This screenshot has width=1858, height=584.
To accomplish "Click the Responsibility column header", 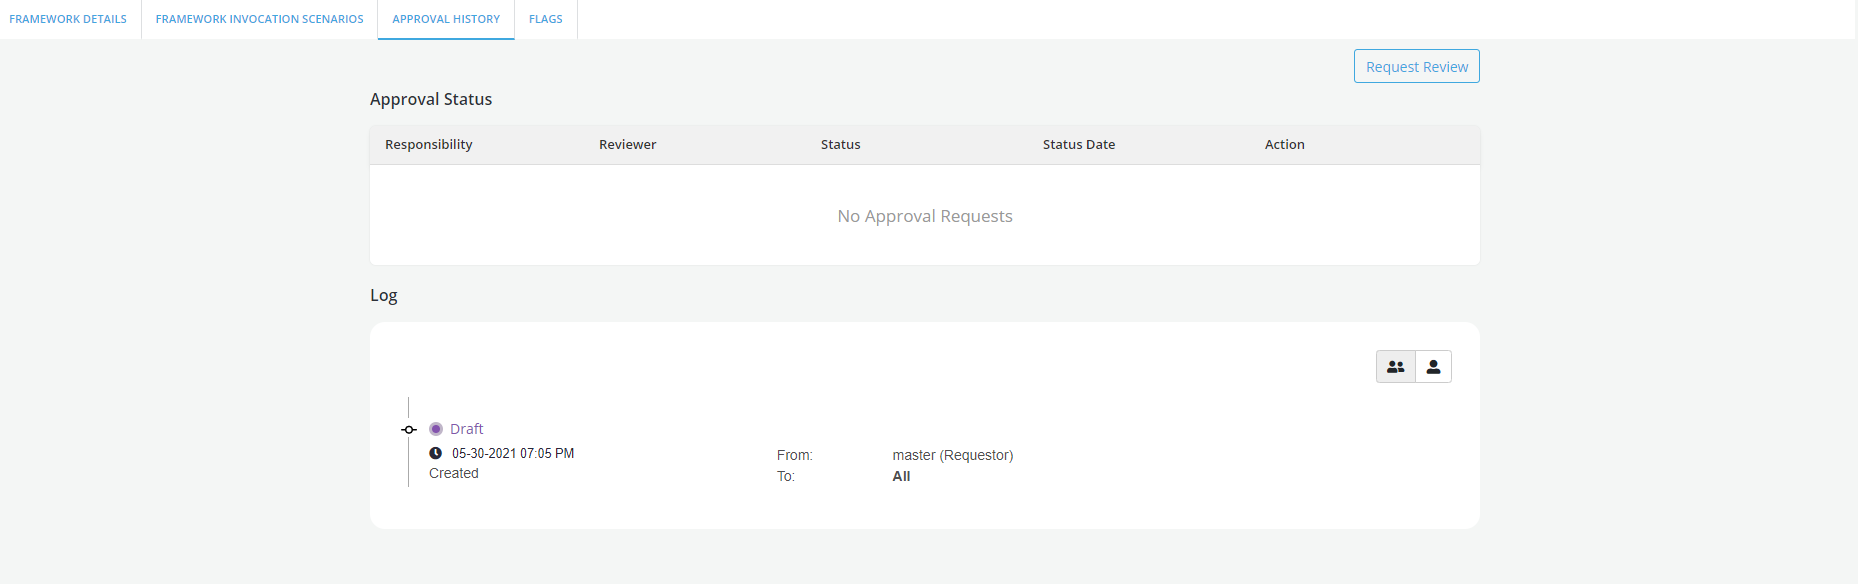I will coord(428,145).
